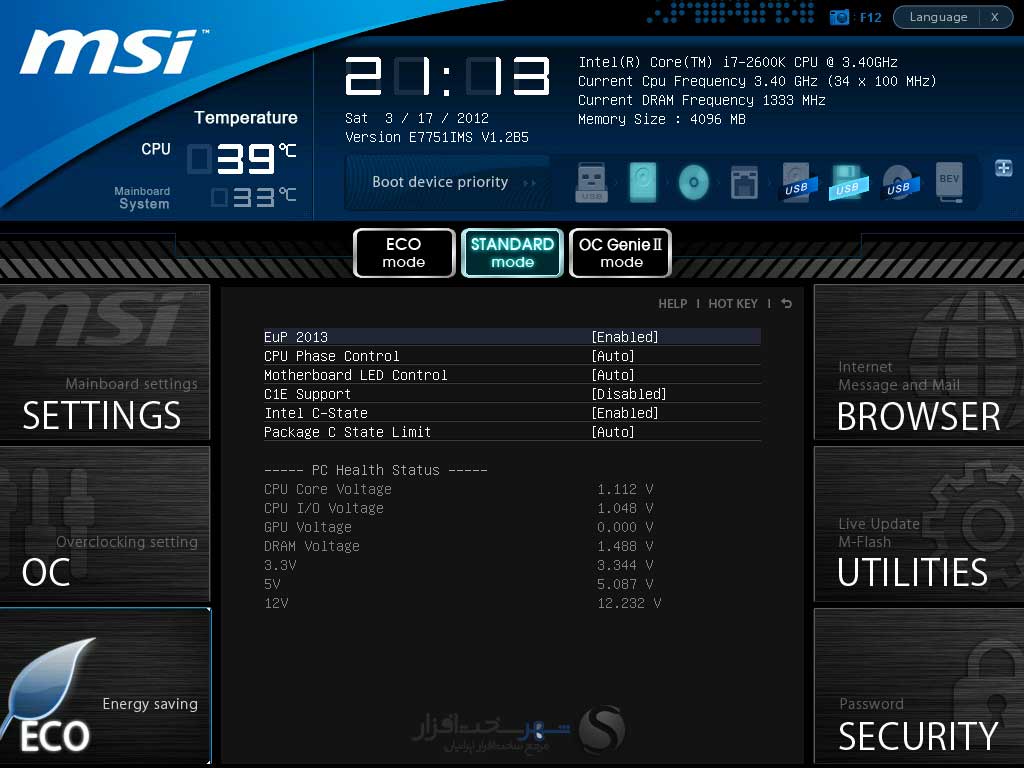The width and height of the screenshot is (1024, 768).
Task: Select the CD/DVD boot device icon
Action: [x=694, y=182]
